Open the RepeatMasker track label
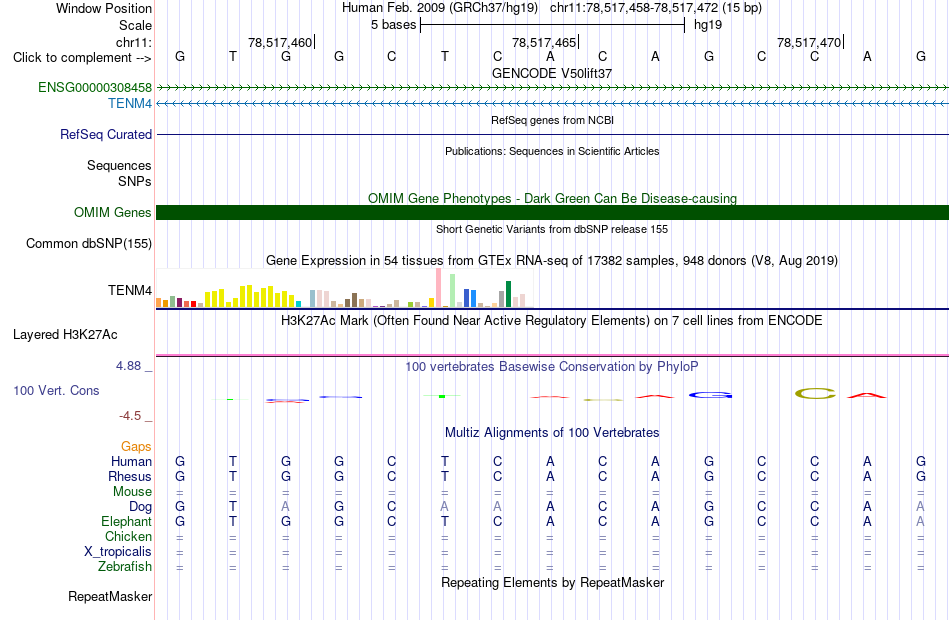Viewport: 950px width, 620px height. [110, 597]
